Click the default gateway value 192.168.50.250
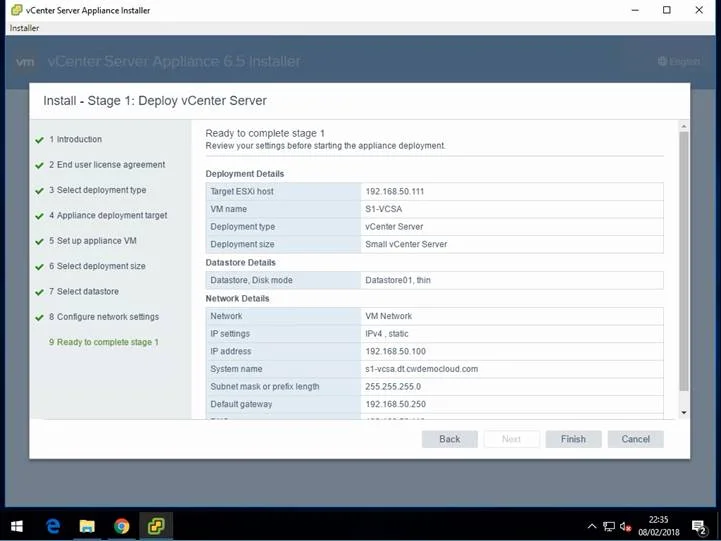 click(x=395, y=404)
